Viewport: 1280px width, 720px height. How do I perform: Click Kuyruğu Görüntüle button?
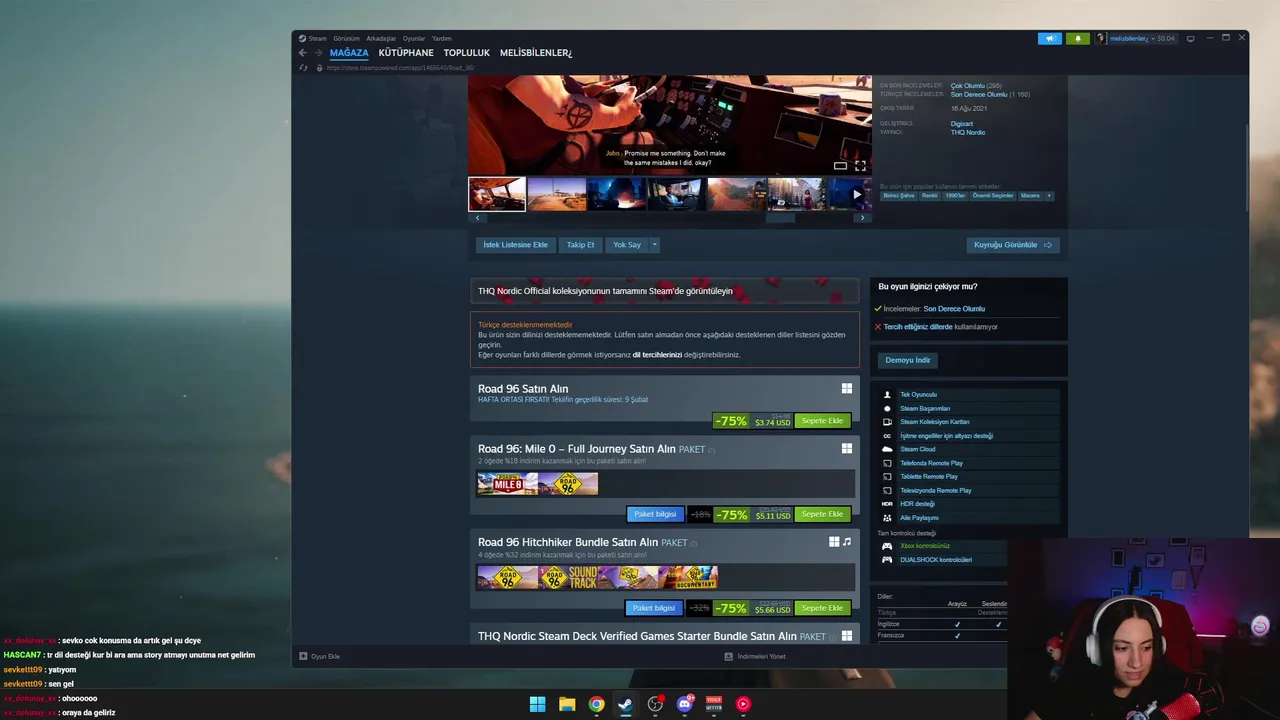(x=1013, y=245)
